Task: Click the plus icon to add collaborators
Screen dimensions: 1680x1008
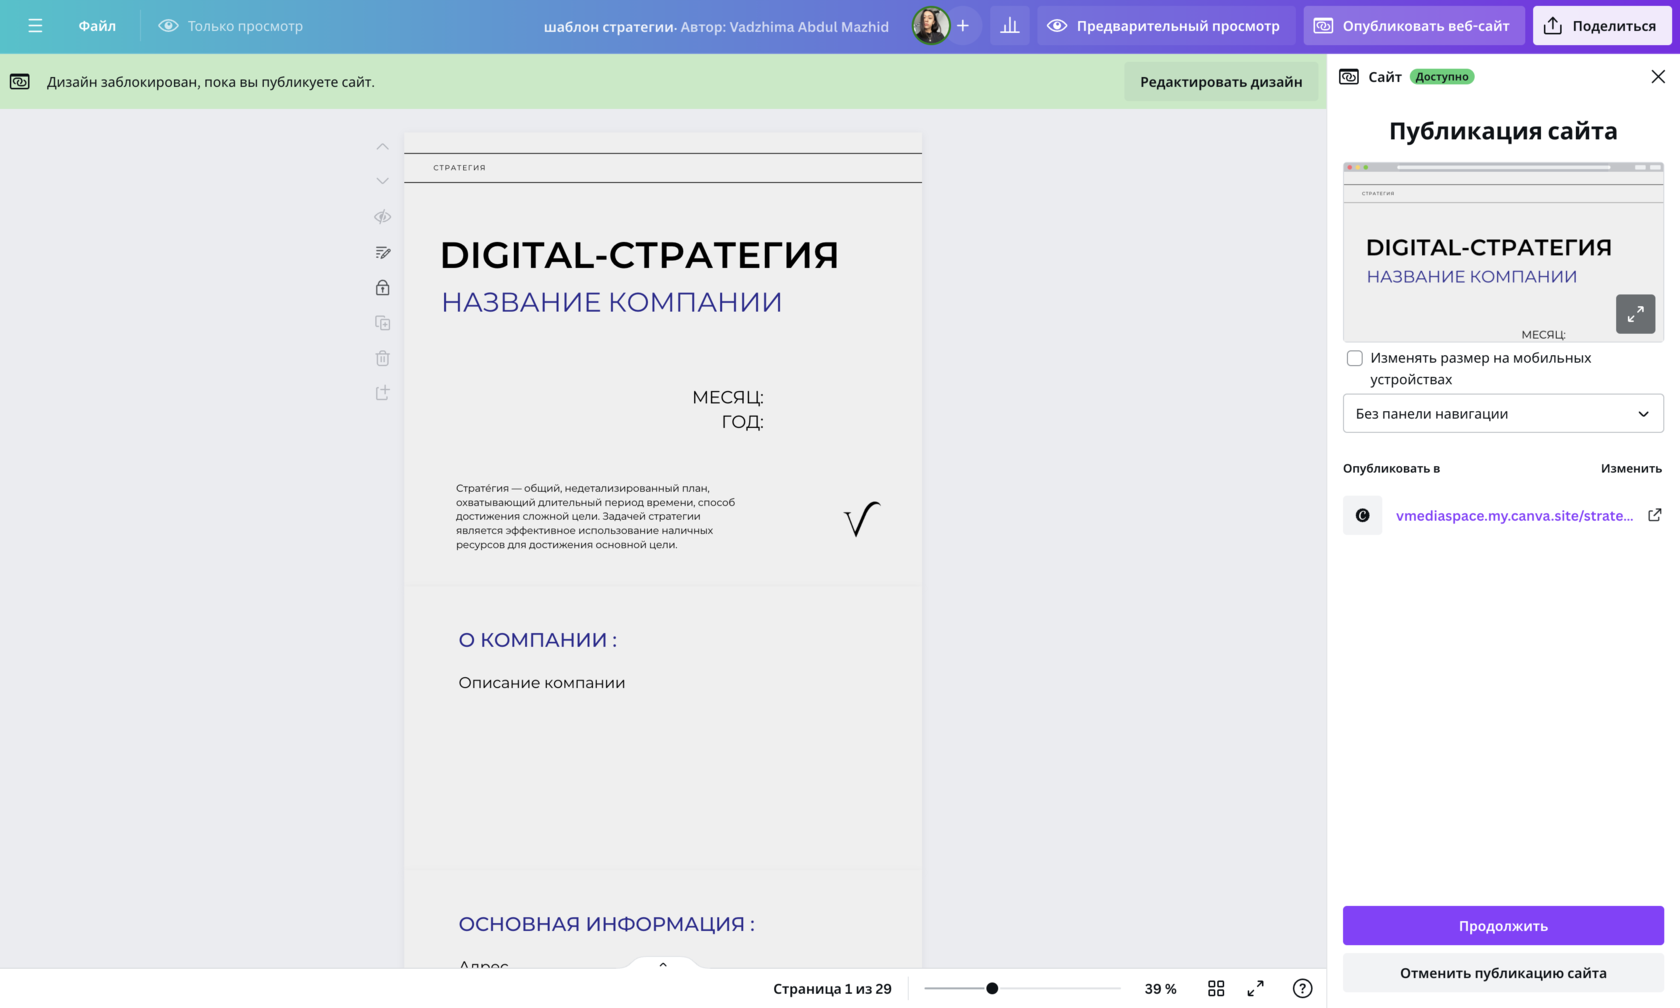Action: (963, 26)
